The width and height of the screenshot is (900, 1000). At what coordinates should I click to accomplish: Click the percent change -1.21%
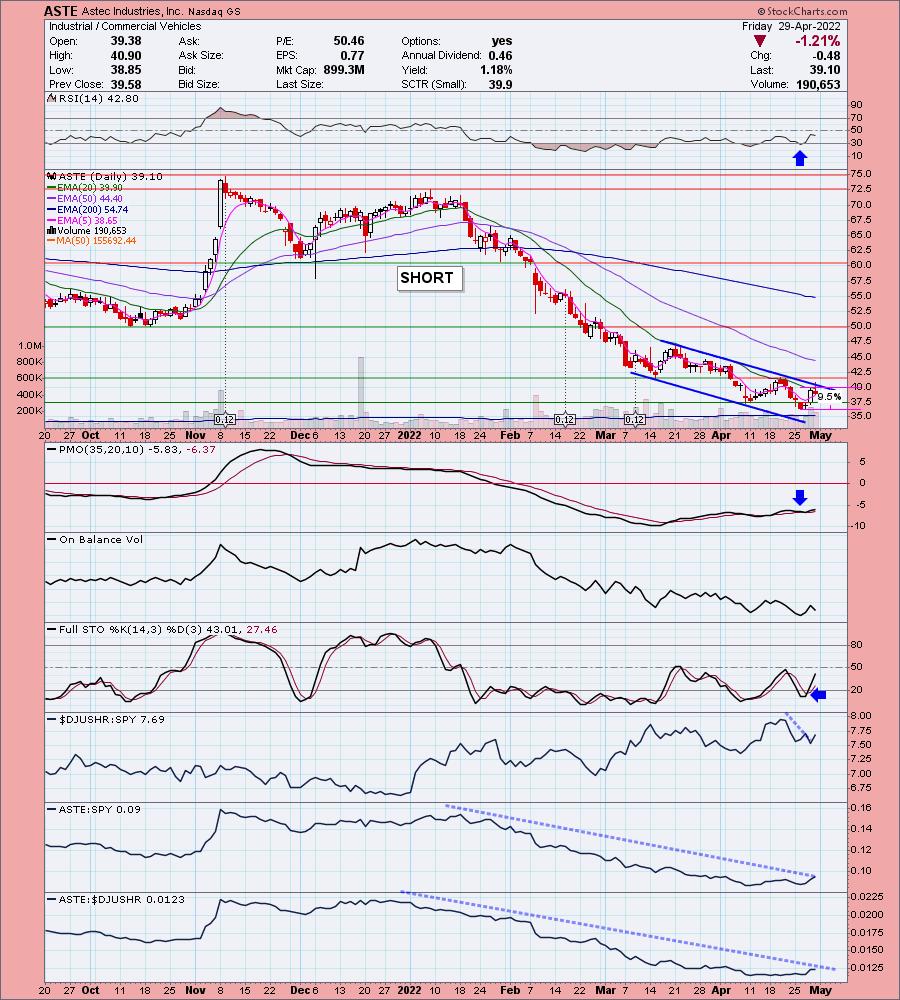817,41
